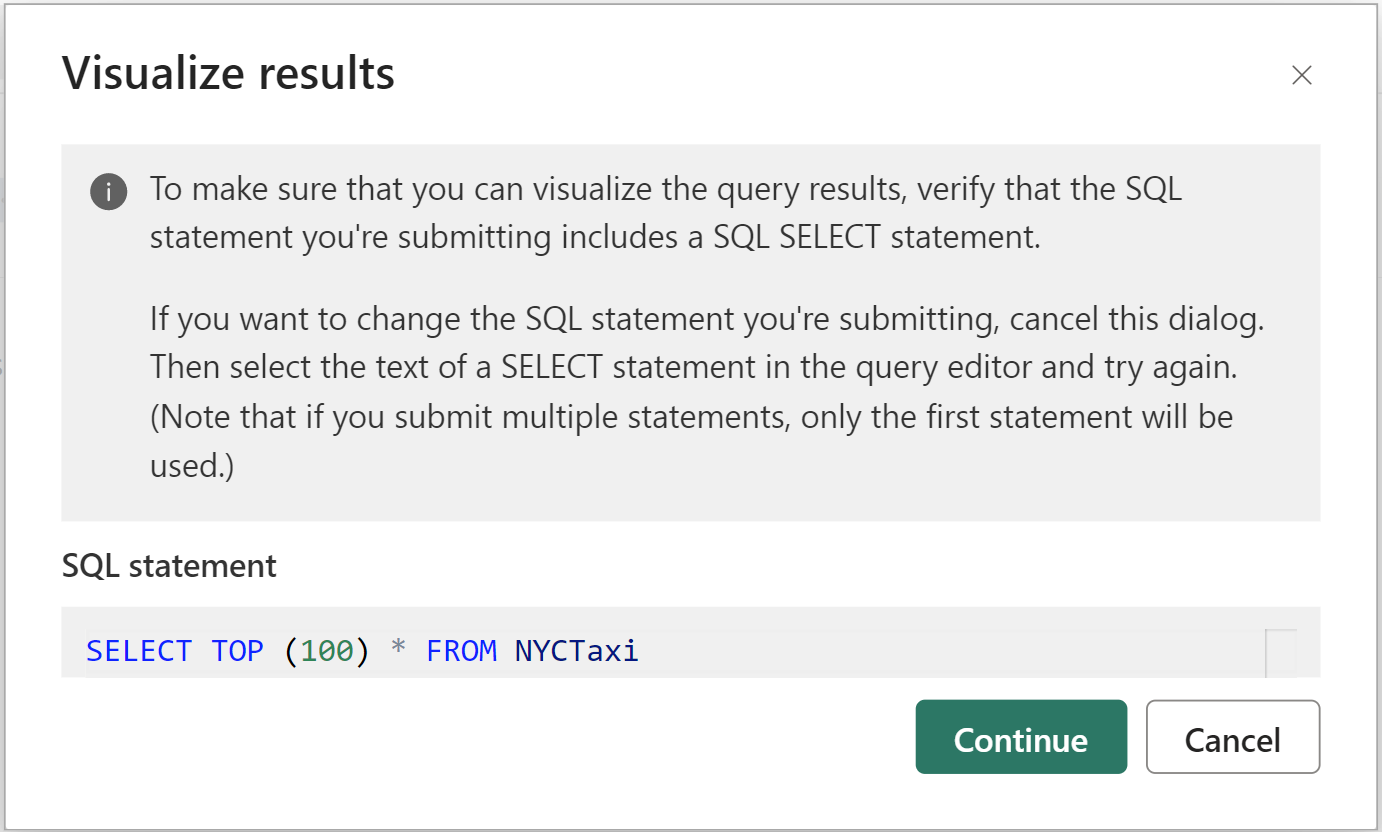The height and width of the screenshot is (832, 1382).
Task: Dismiss dialog using the Cancel button
Action: (x=1233, y=737)
